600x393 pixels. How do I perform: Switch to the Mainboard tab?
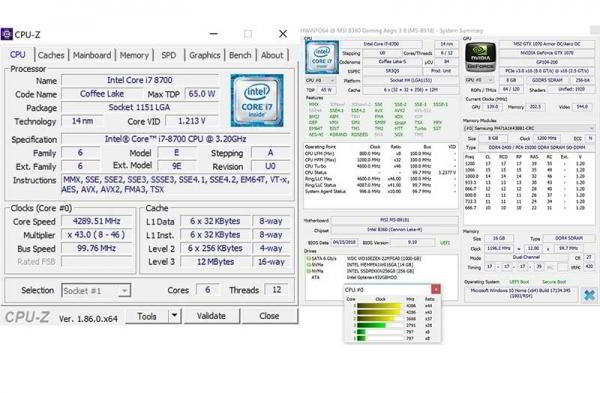(x=92, y=55)
